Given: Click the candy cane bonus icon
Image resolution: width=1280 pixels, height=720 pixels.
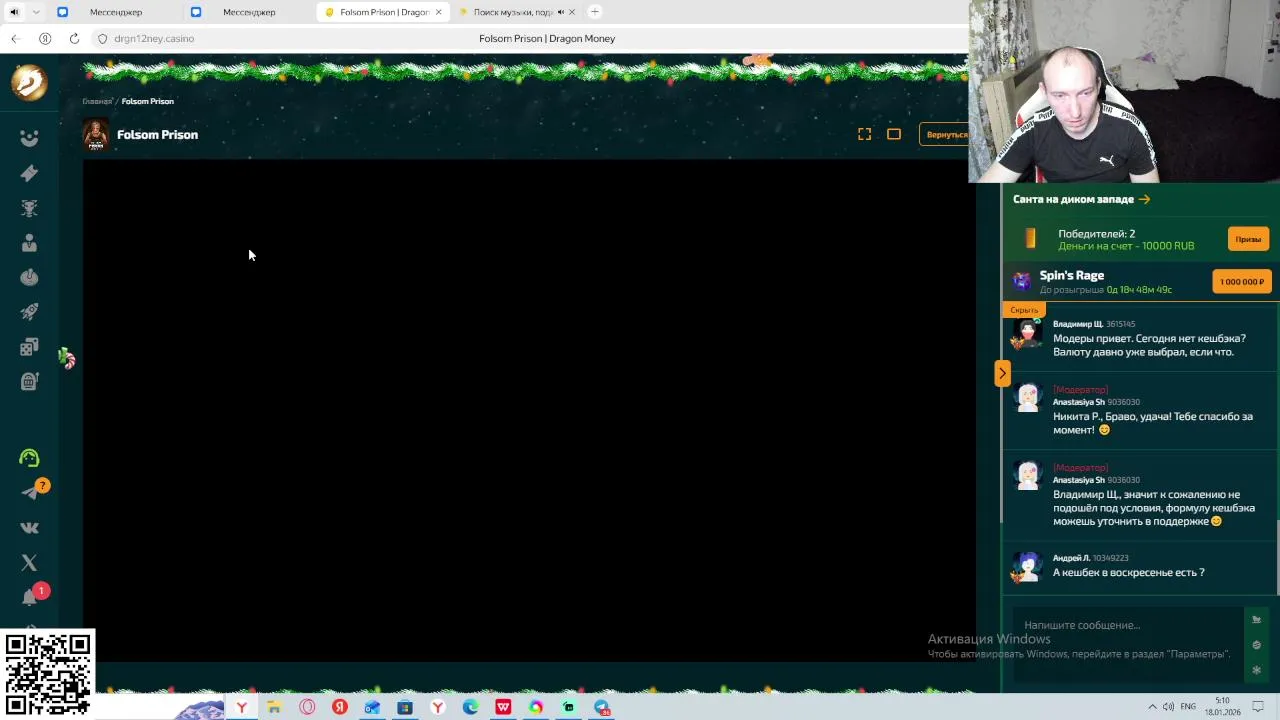Looking at the screenshot, I should pyautogui.click(x=66, y=358).
